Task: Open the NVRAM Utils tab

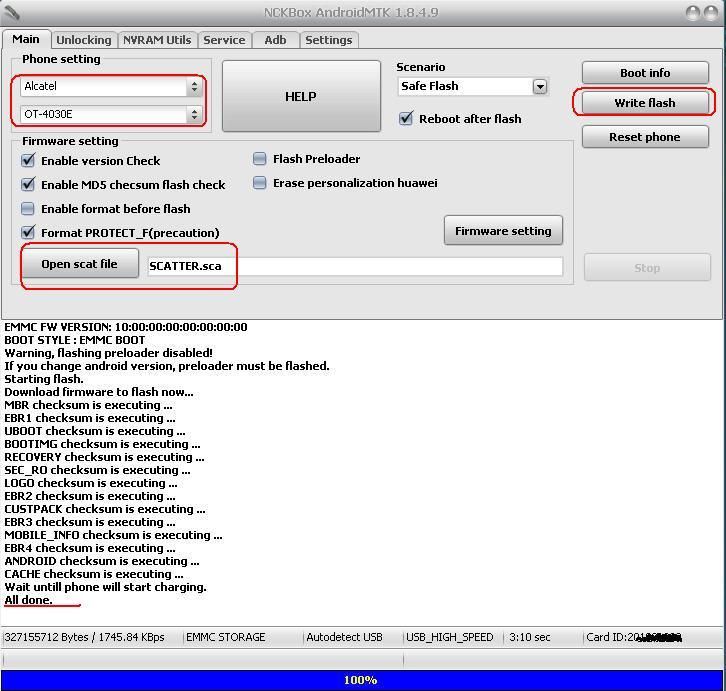Action: click(x=157, y=40)
